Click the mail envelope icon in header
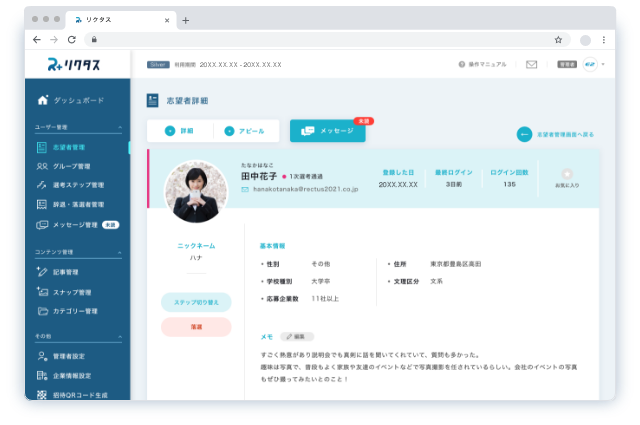Image resolution: width=640 pixels, height=425 pixels. click(532, 64)
